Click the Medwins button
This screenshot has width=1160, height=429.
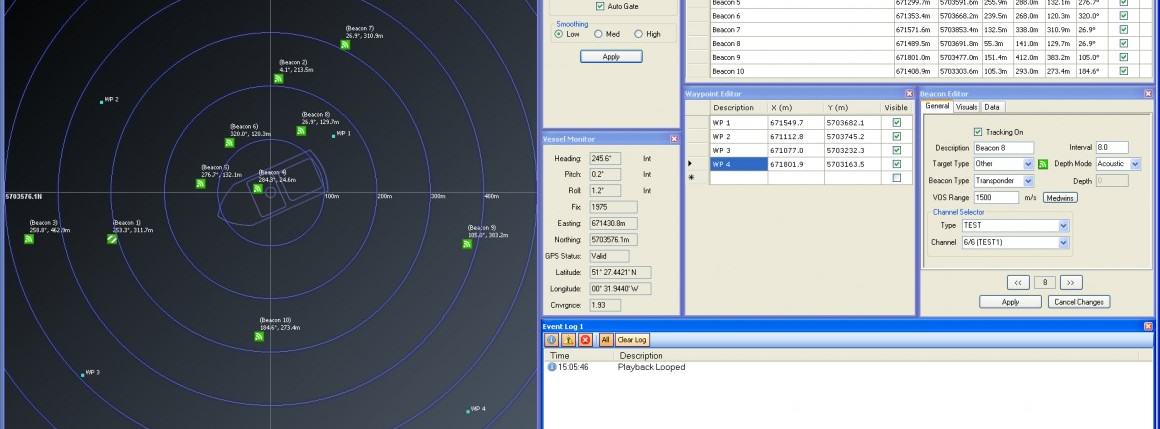pyautogui.click(x=1060, y=198)
